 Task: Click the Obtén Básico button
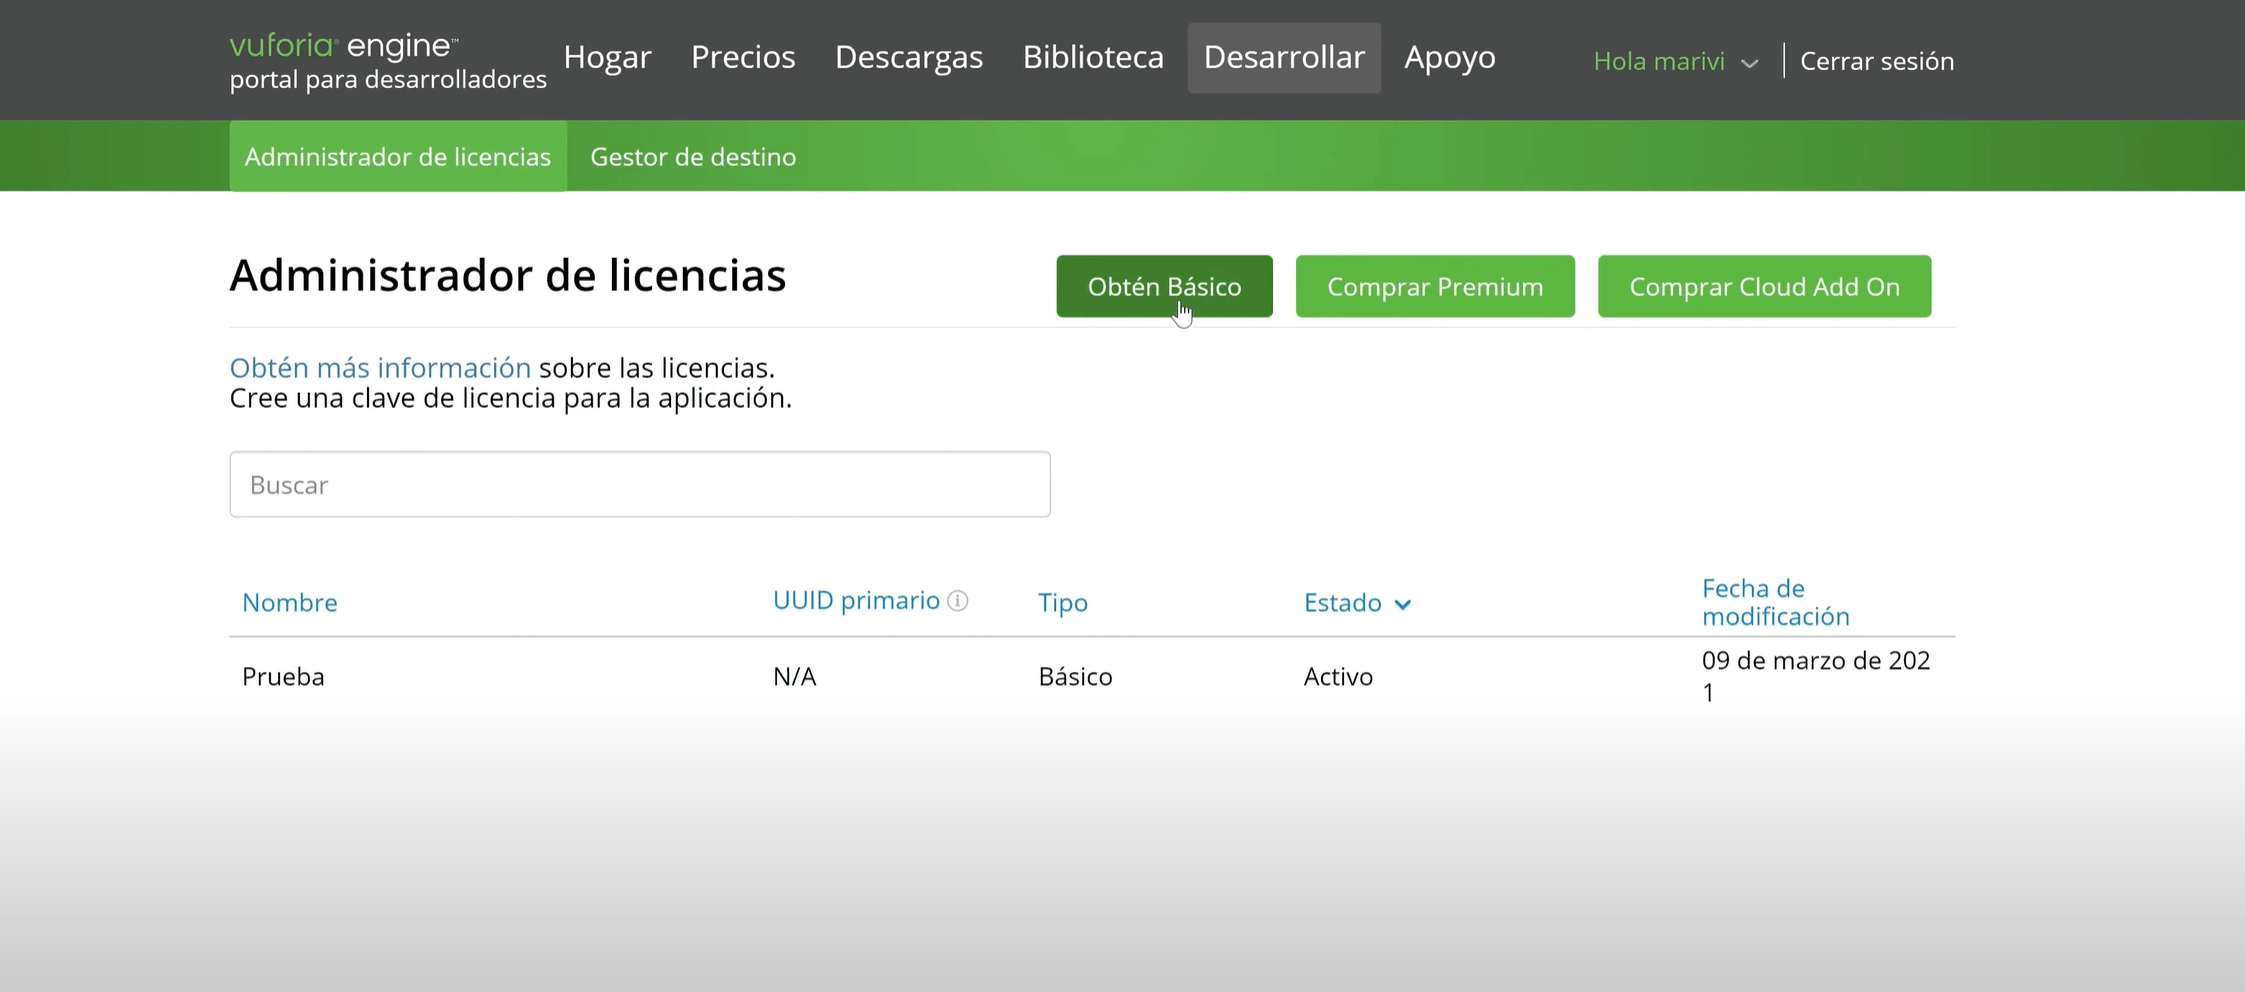[1165, 286]
